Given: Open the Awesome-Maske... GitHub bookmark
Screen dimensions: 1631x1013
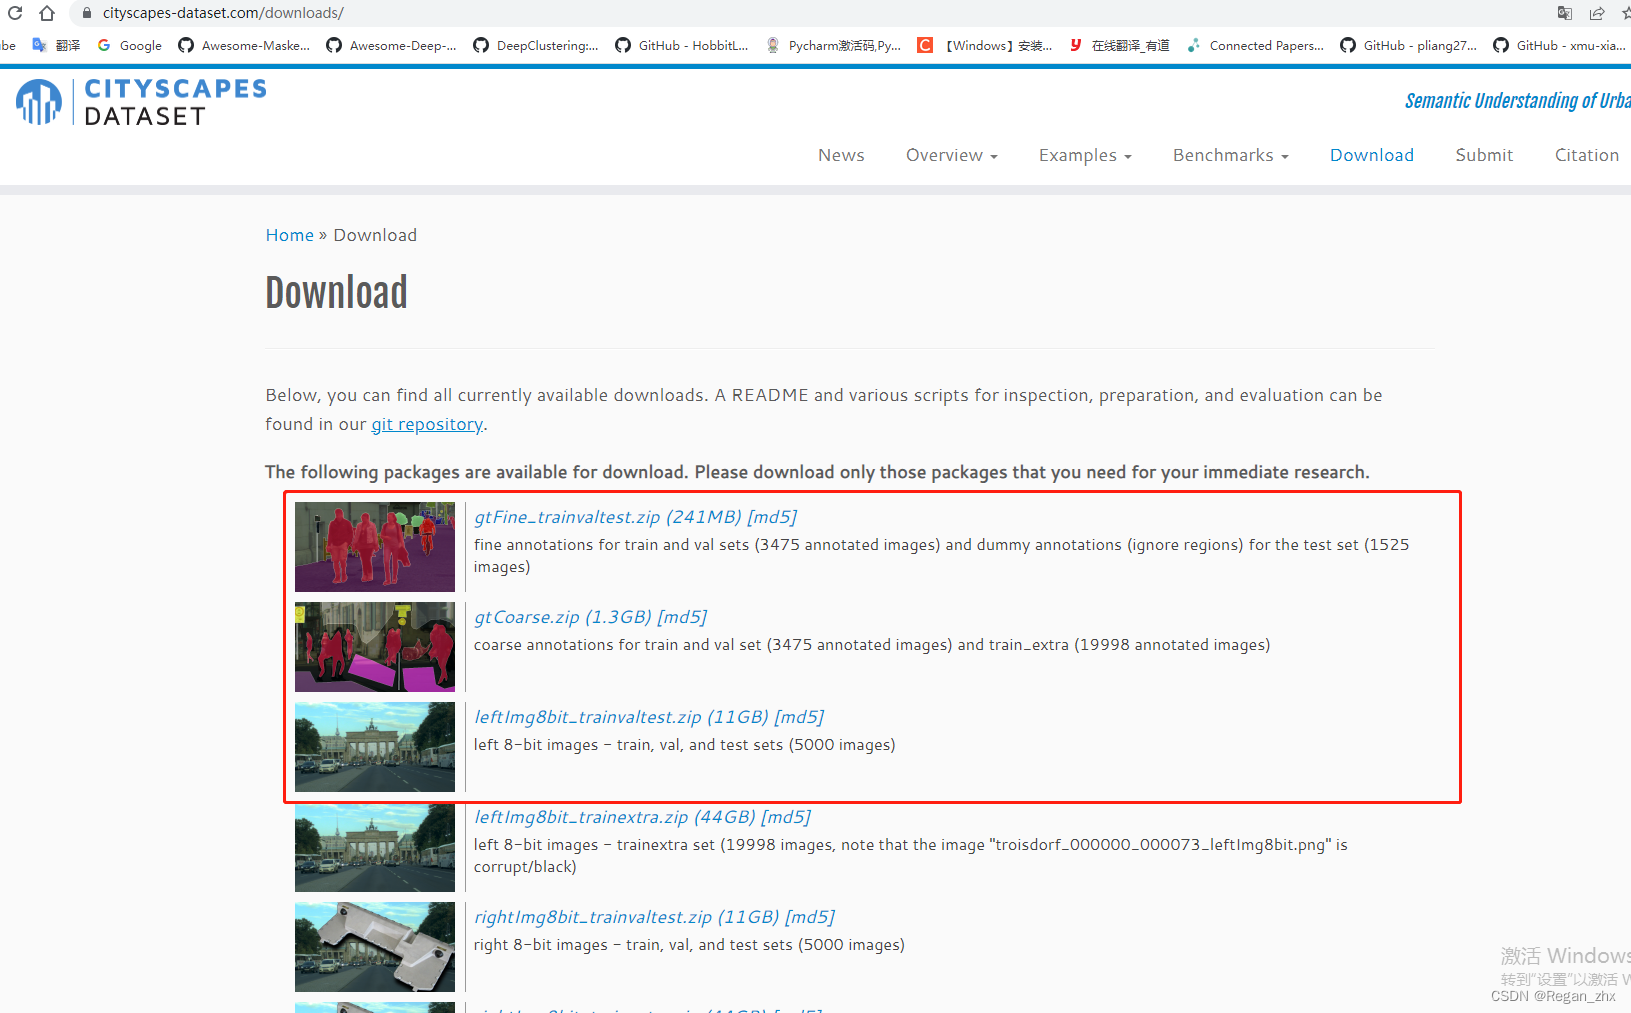Looking at the screenshot, I should (x=244, y=45).
